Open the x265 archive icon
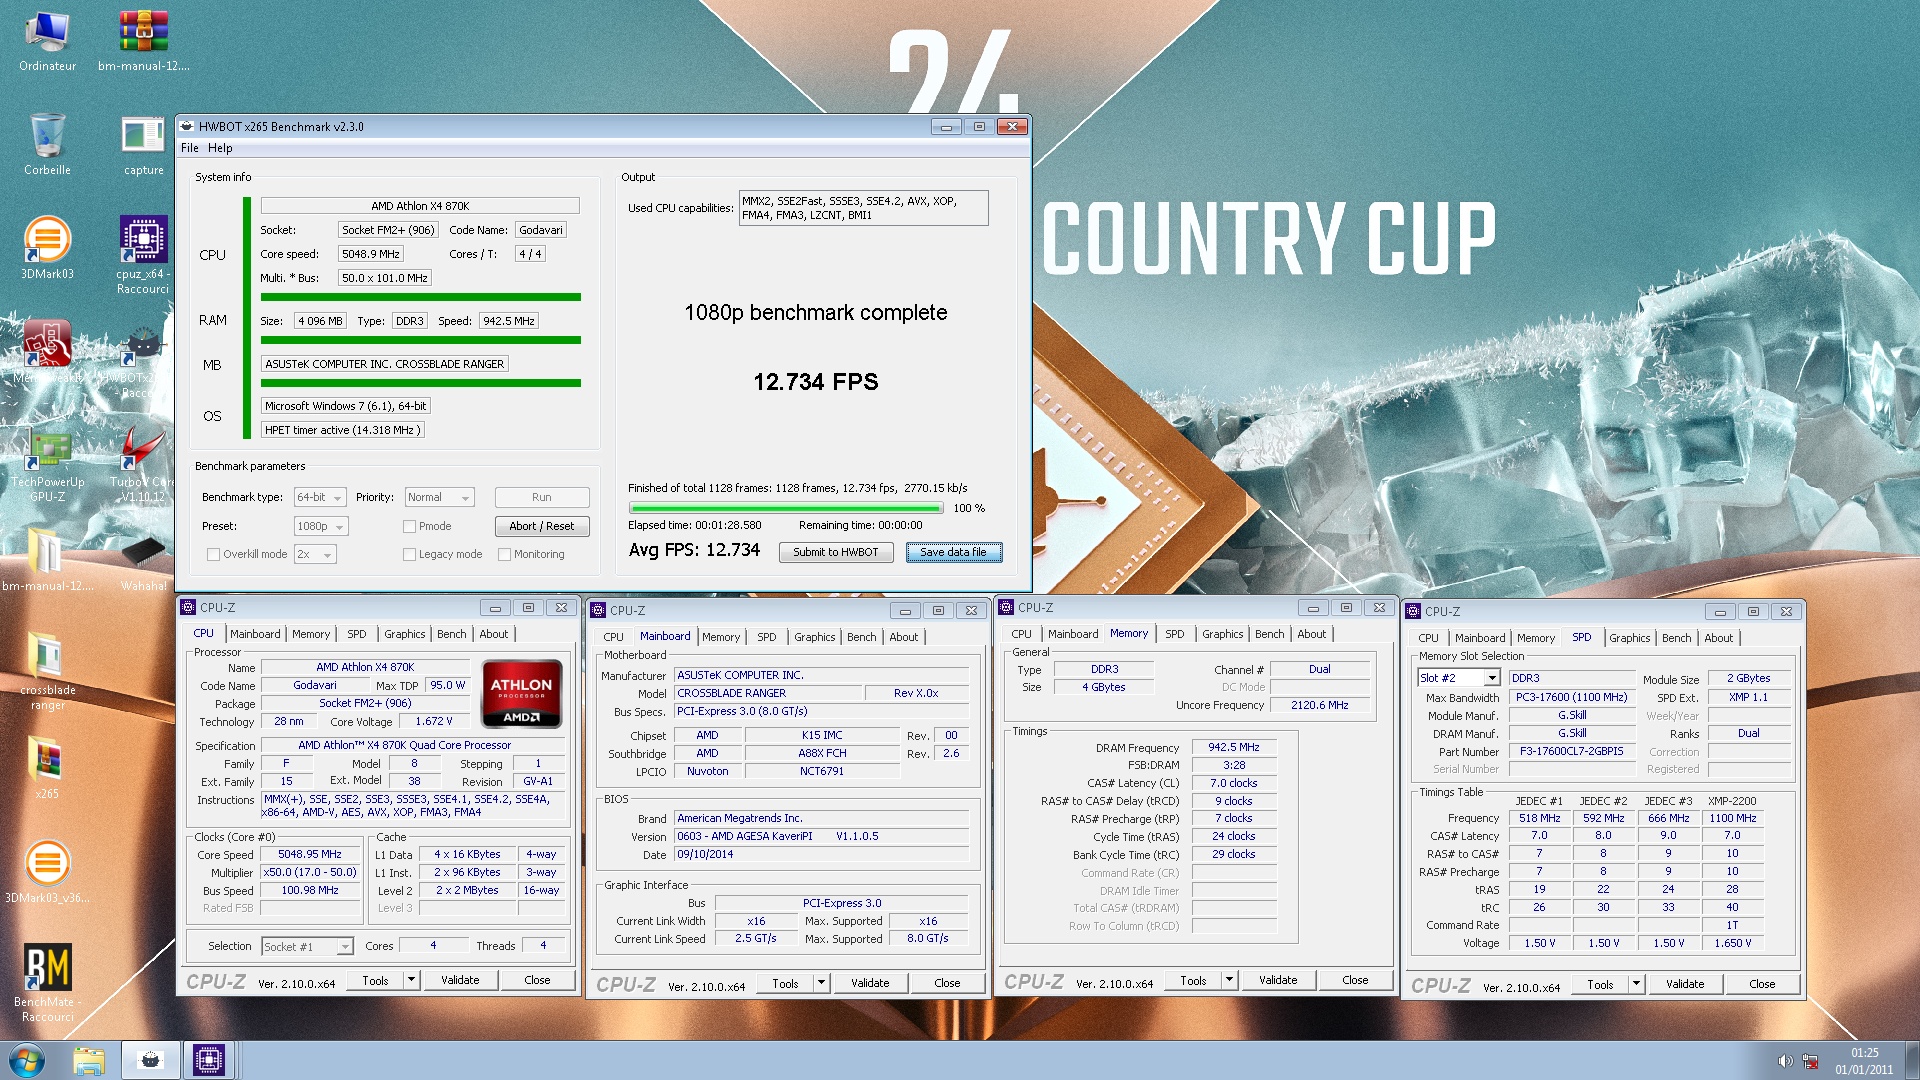Viewport: 1920px width, 1080px height. (47, 769)
